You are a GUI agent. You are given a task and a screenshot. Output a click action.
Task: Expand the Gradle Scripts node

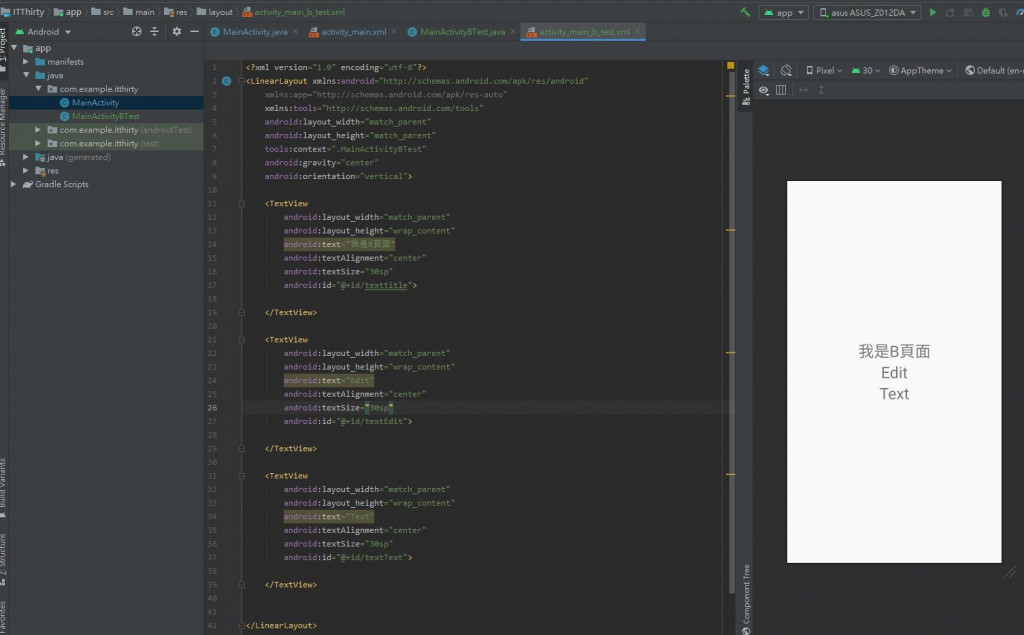click(14, 184)
